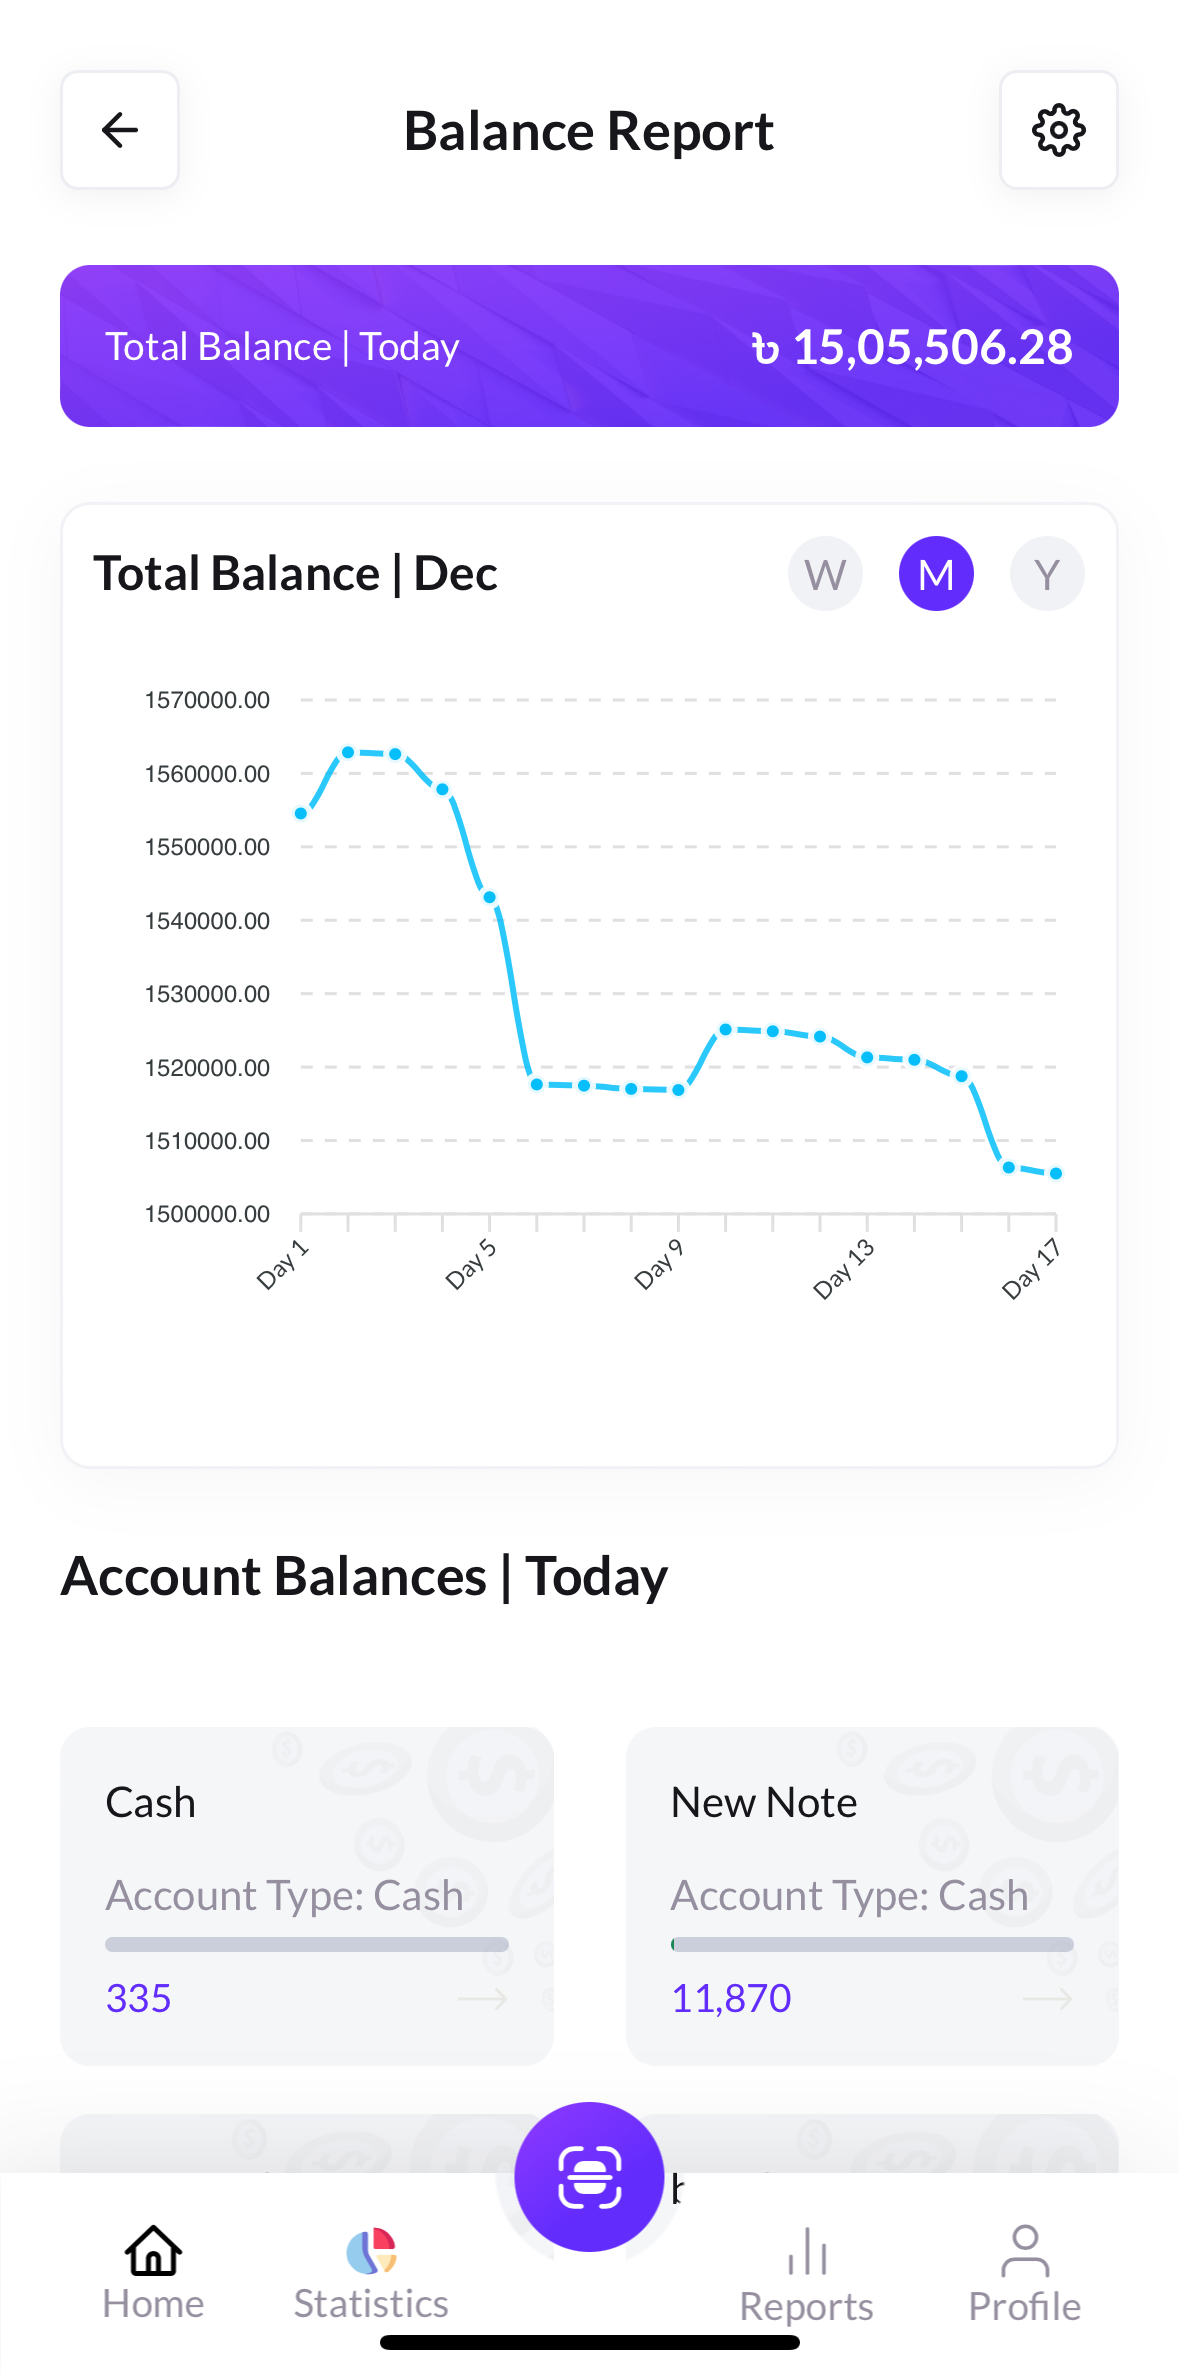Viewport: 1179px width, 2374px height.
Task: Select monthly (M) chart view
Action: pyautogui.click(x=936, y=574)
